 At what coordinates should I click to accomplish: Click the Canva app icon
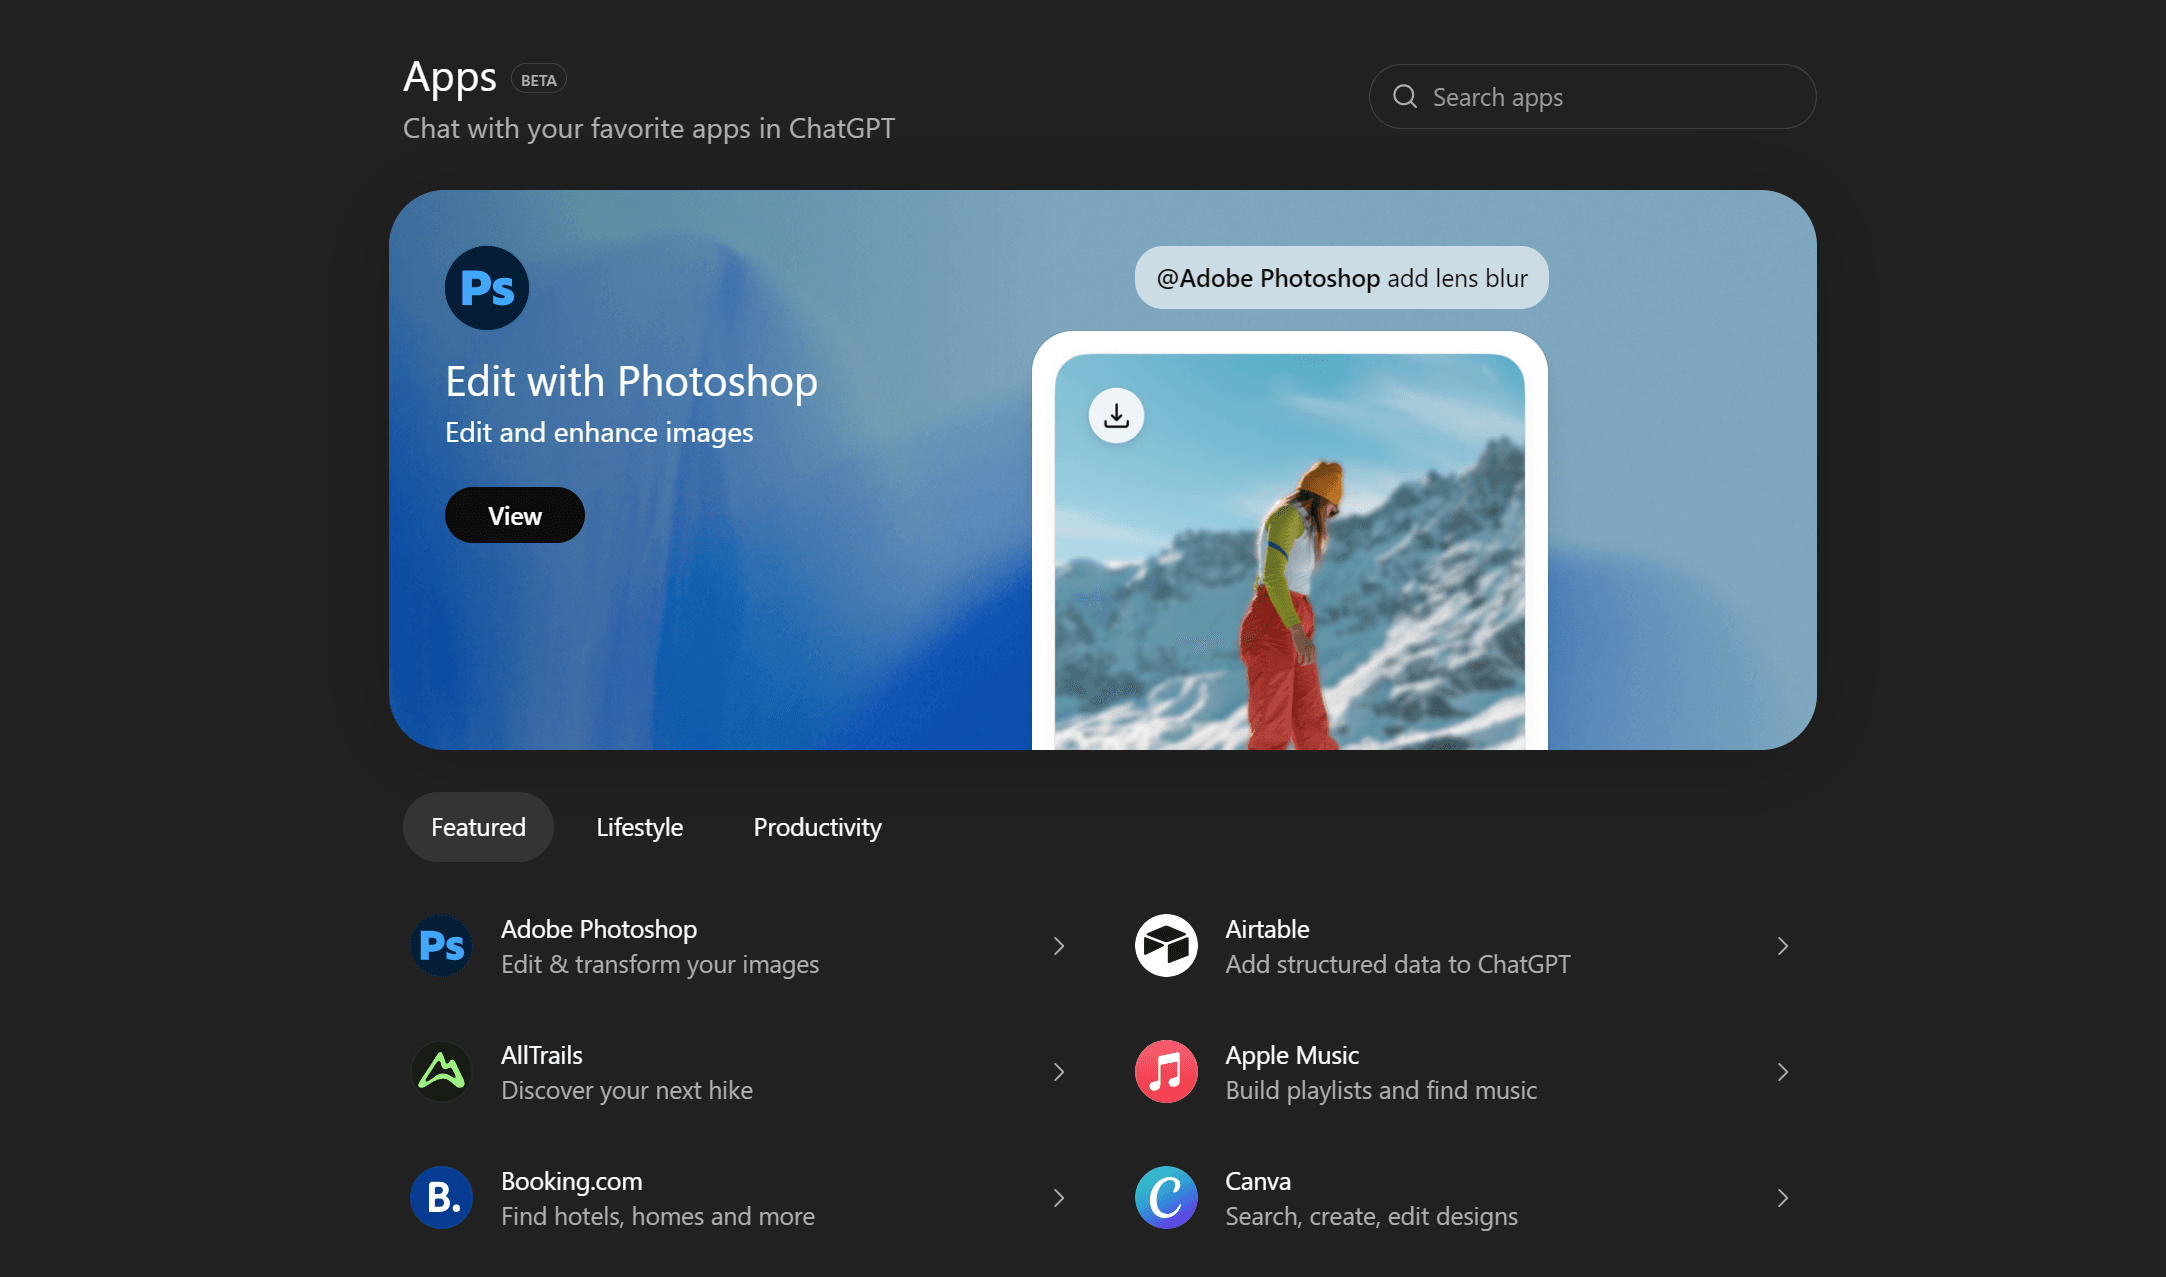(1166, 1198)
